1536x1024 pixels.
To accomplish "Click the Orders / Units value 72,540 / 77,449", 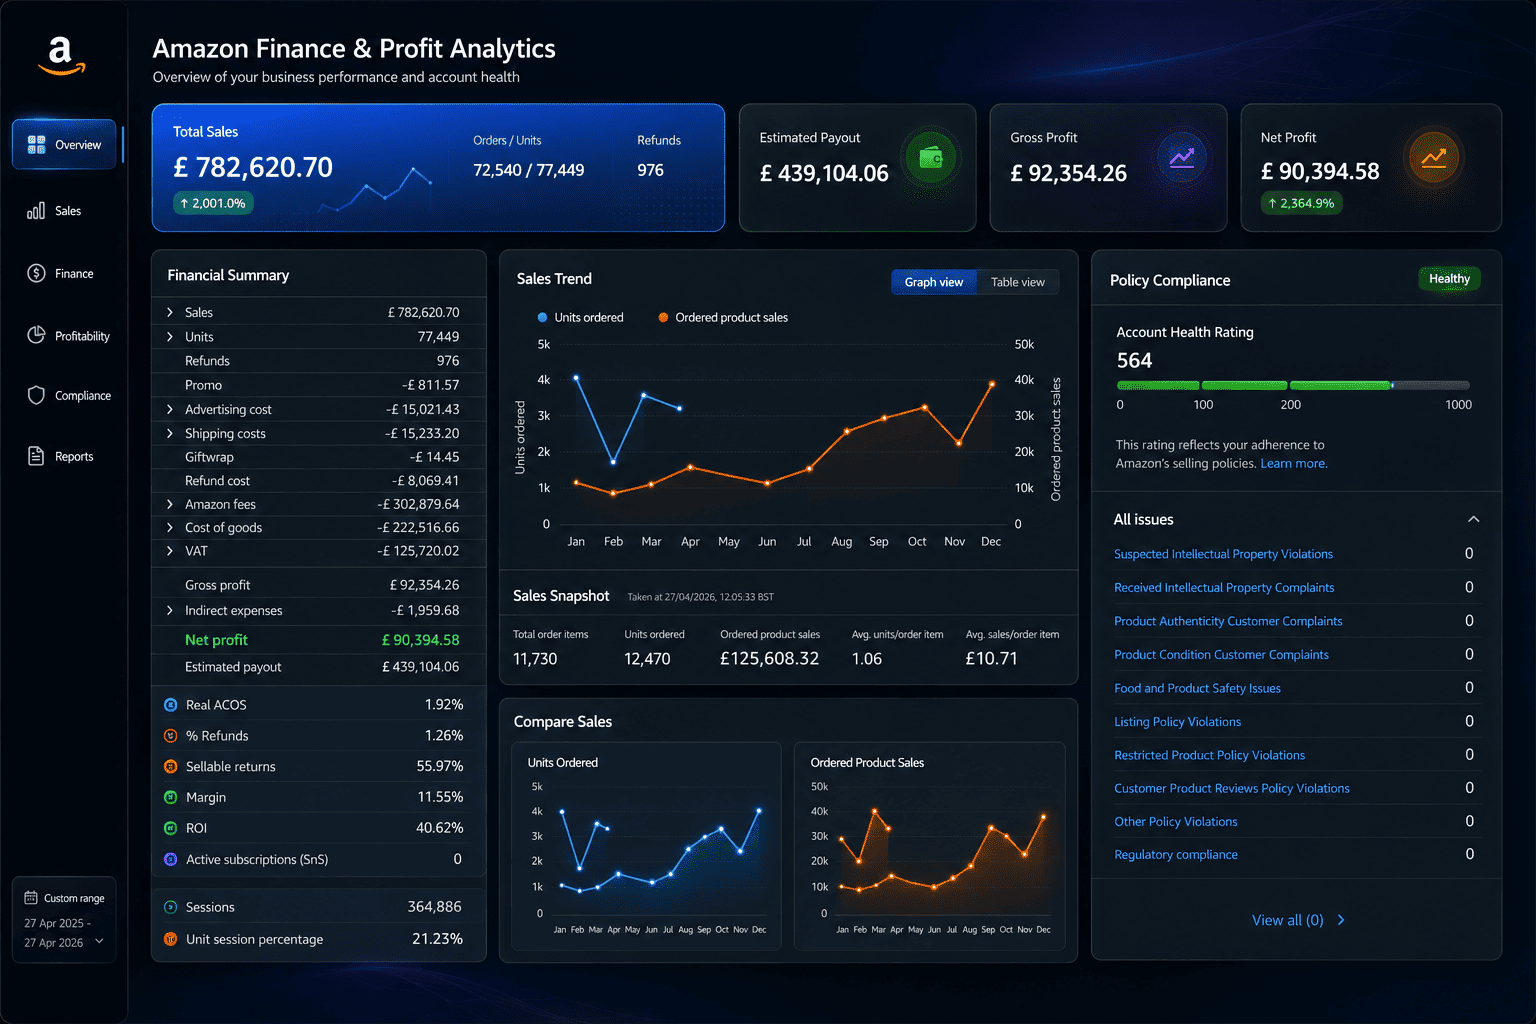I will (528, 171).
